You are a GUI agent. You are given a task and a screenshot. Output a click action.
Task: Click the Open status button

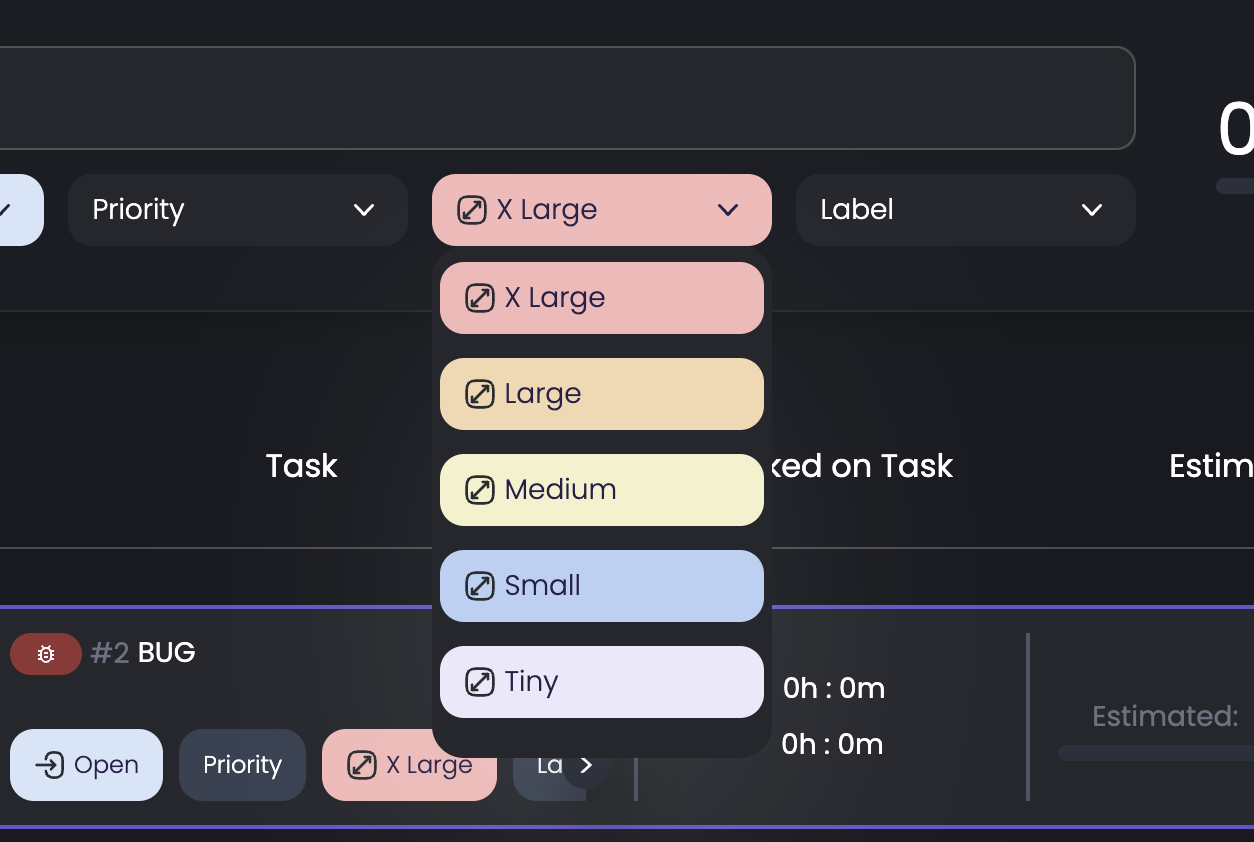[x=86, y=765]
